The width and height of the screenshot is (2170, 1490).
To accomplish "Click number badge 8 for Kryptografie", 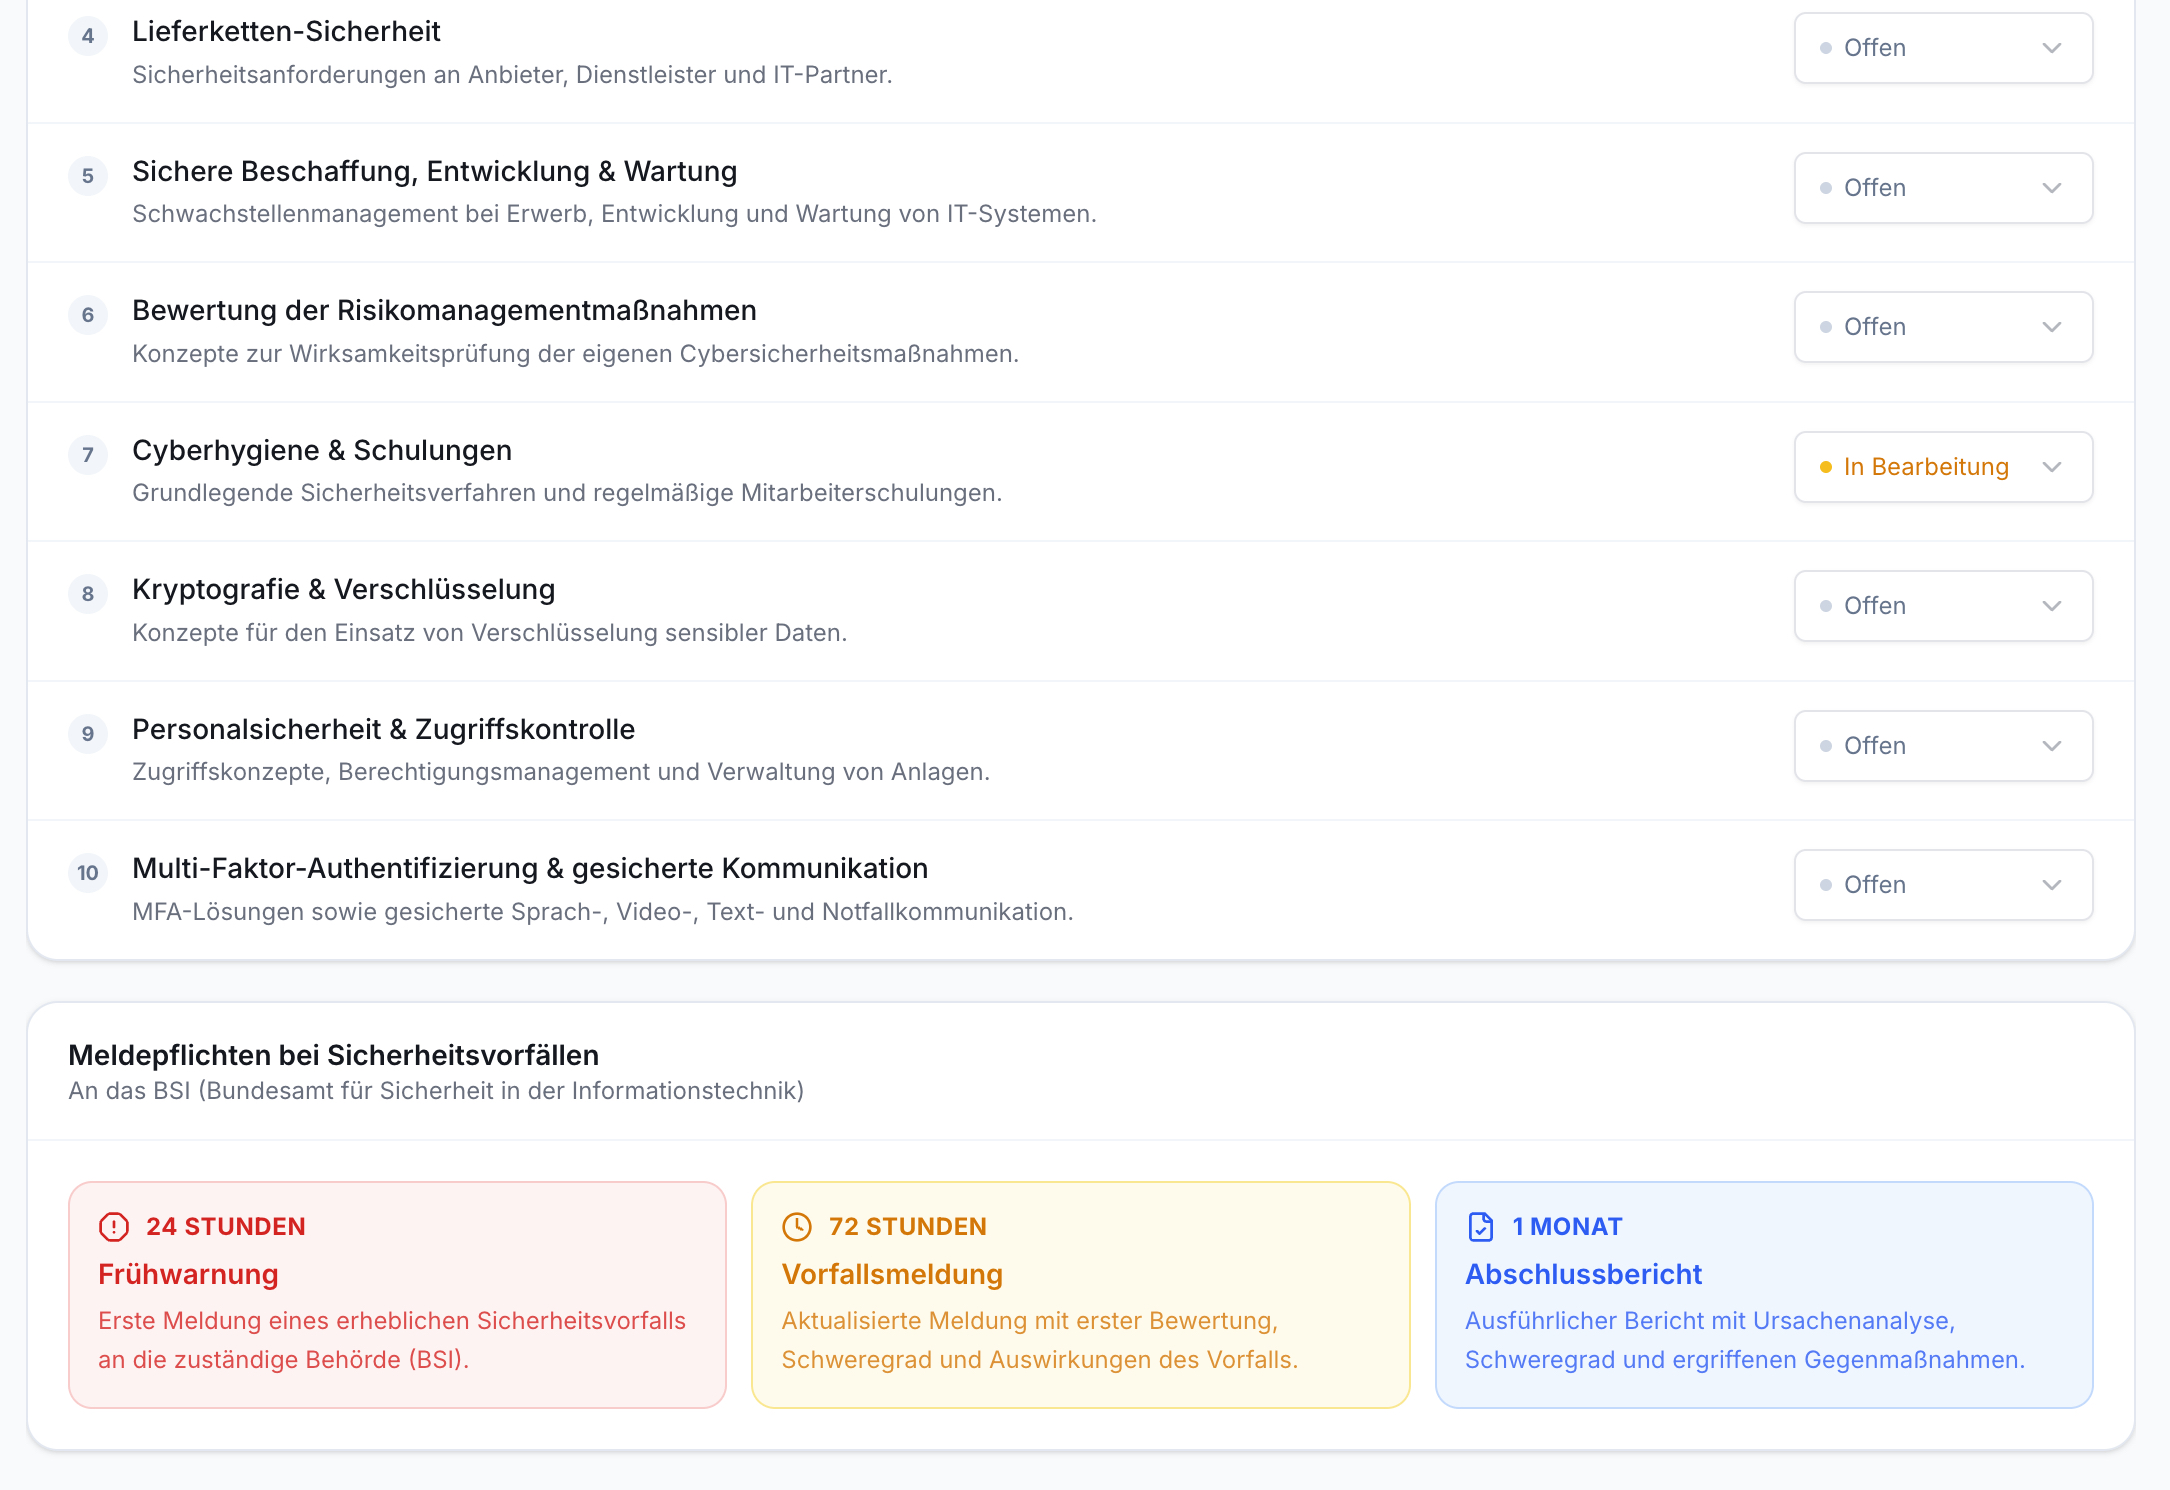I will [88, 594].
